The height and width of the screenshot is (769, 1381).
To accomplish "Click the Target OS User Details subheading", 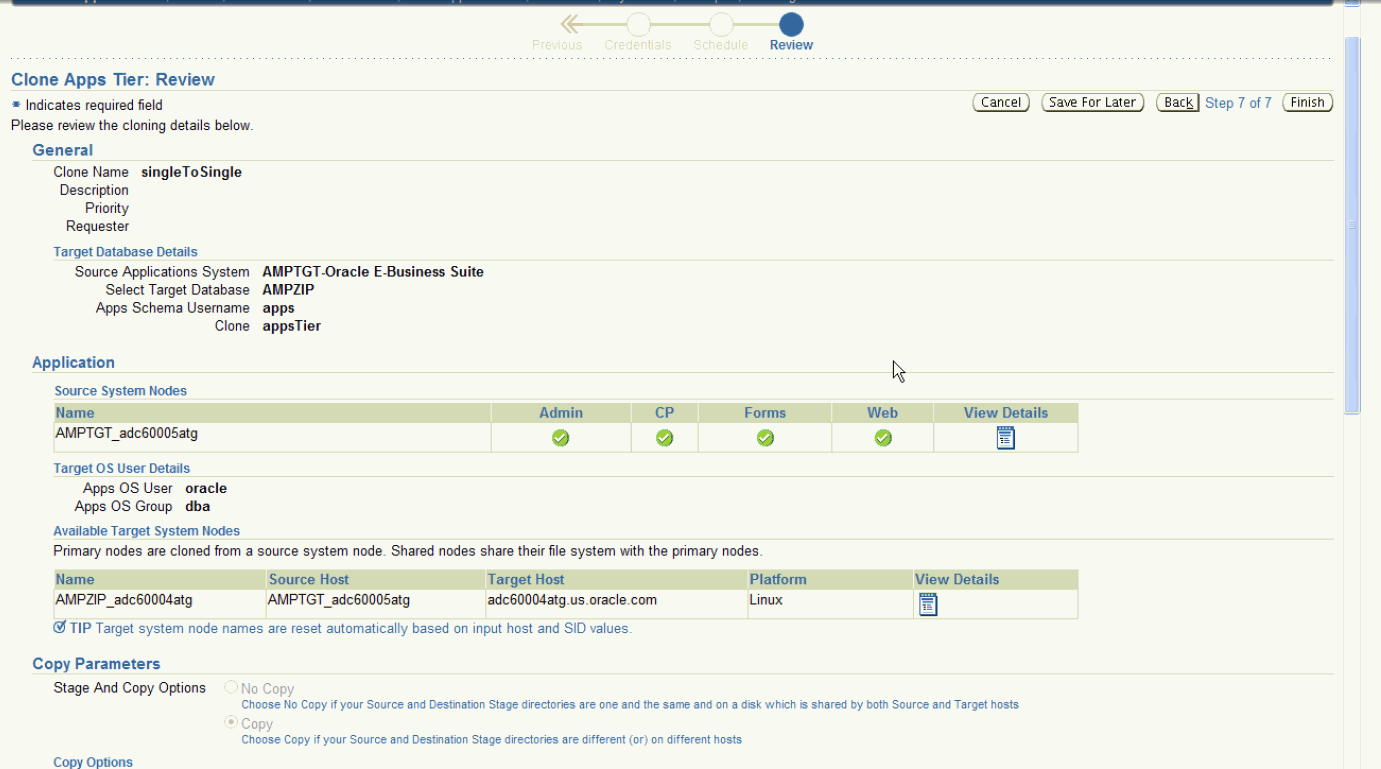I will (x=122, y=468).
